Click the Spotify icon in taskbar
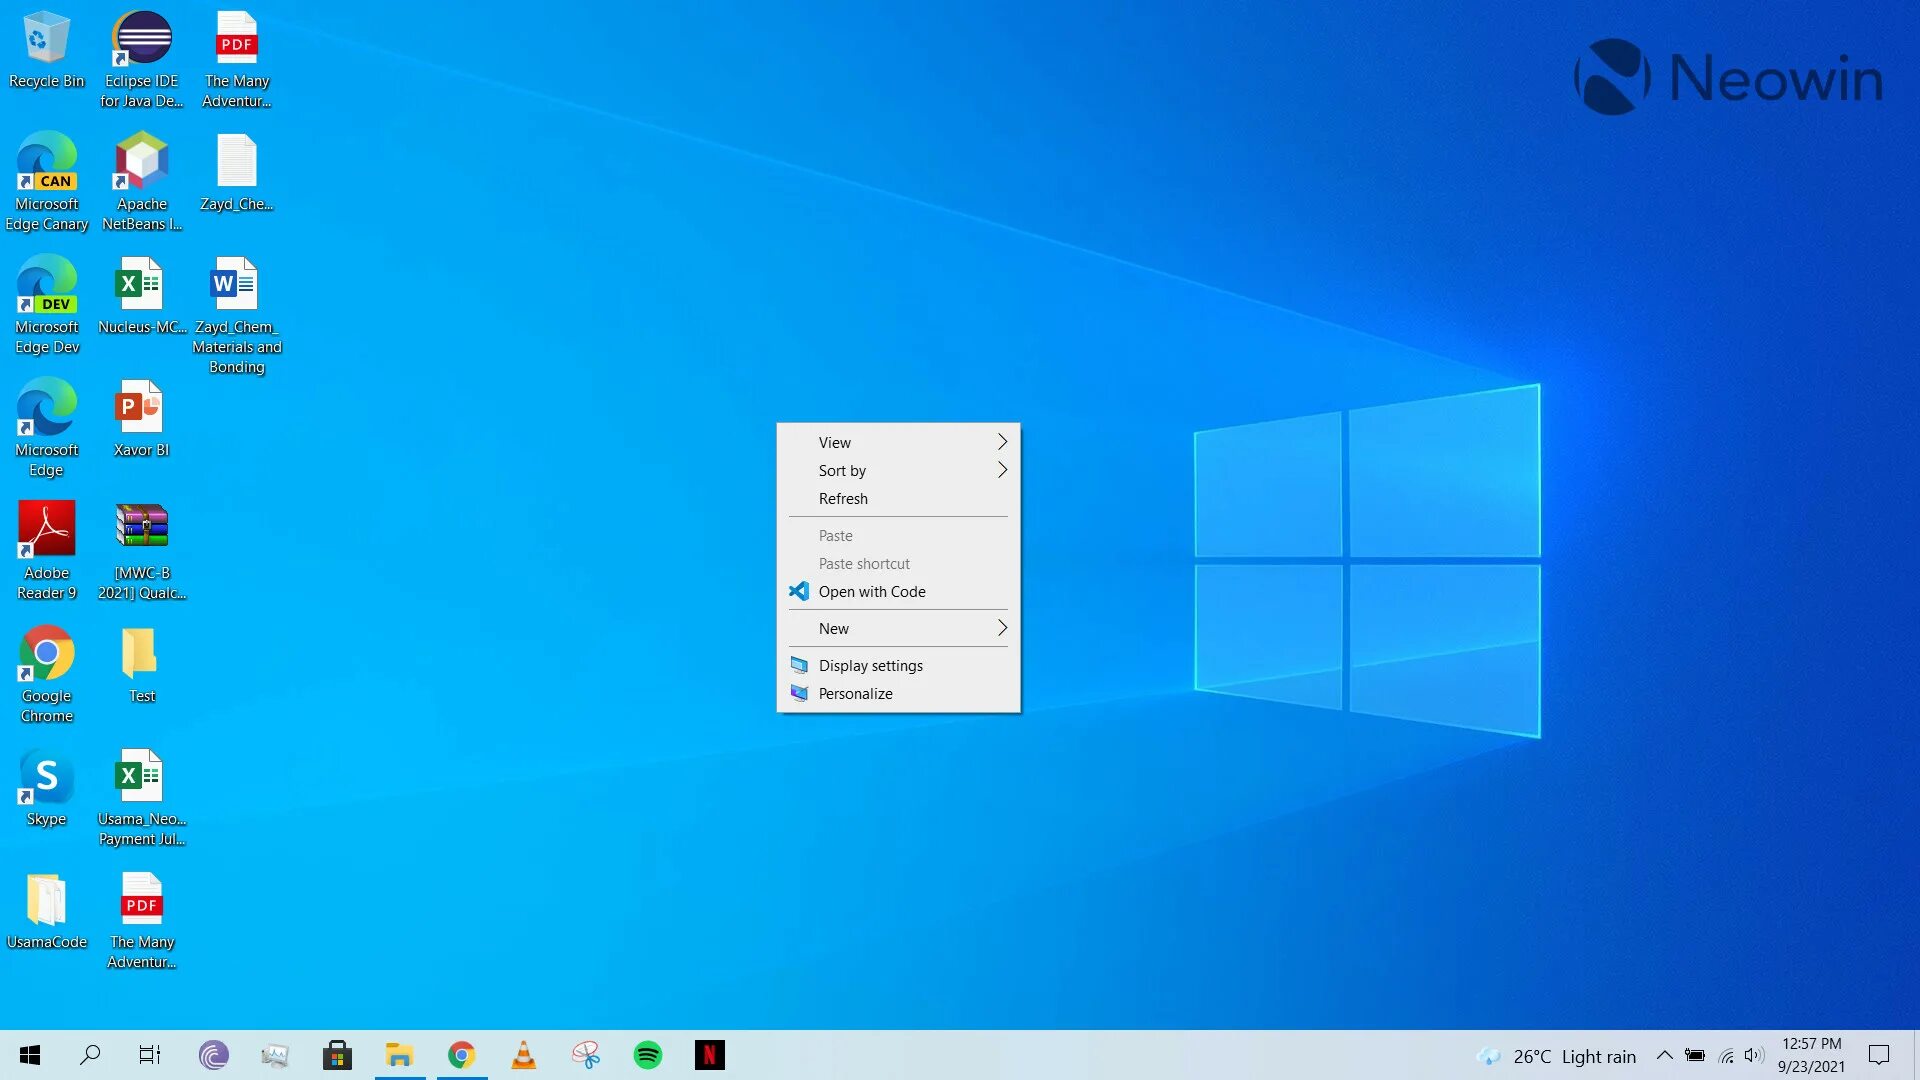1920x1080 pixels. click(648, 1055)
